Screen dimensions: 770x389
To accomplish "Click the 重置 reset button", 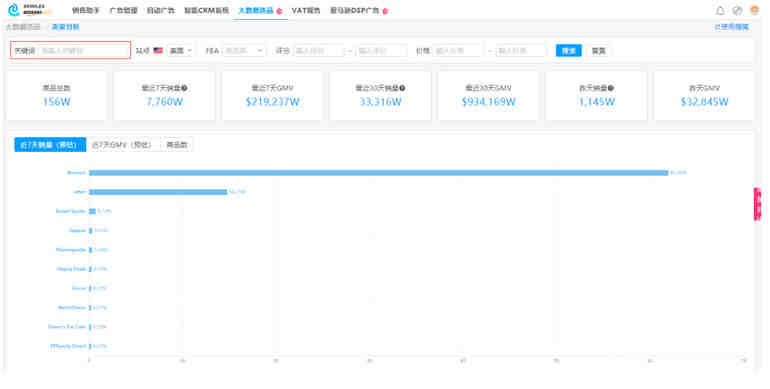I will click(598, 51).
